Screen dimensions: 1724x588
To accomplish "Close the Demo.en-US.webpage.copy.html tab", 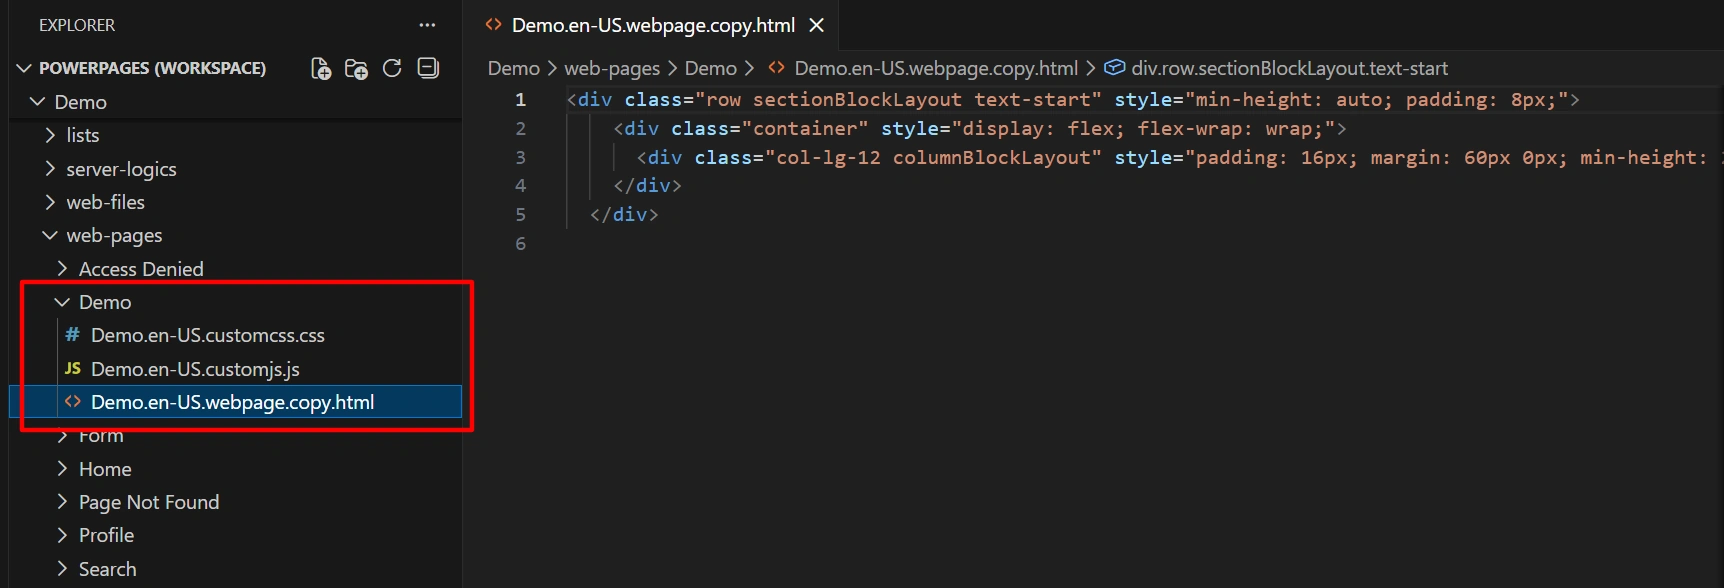I will [817, 25].
